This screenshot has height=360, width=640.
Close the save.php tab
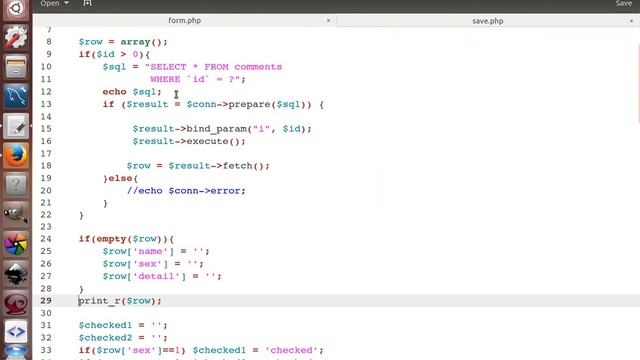[631, 20]
